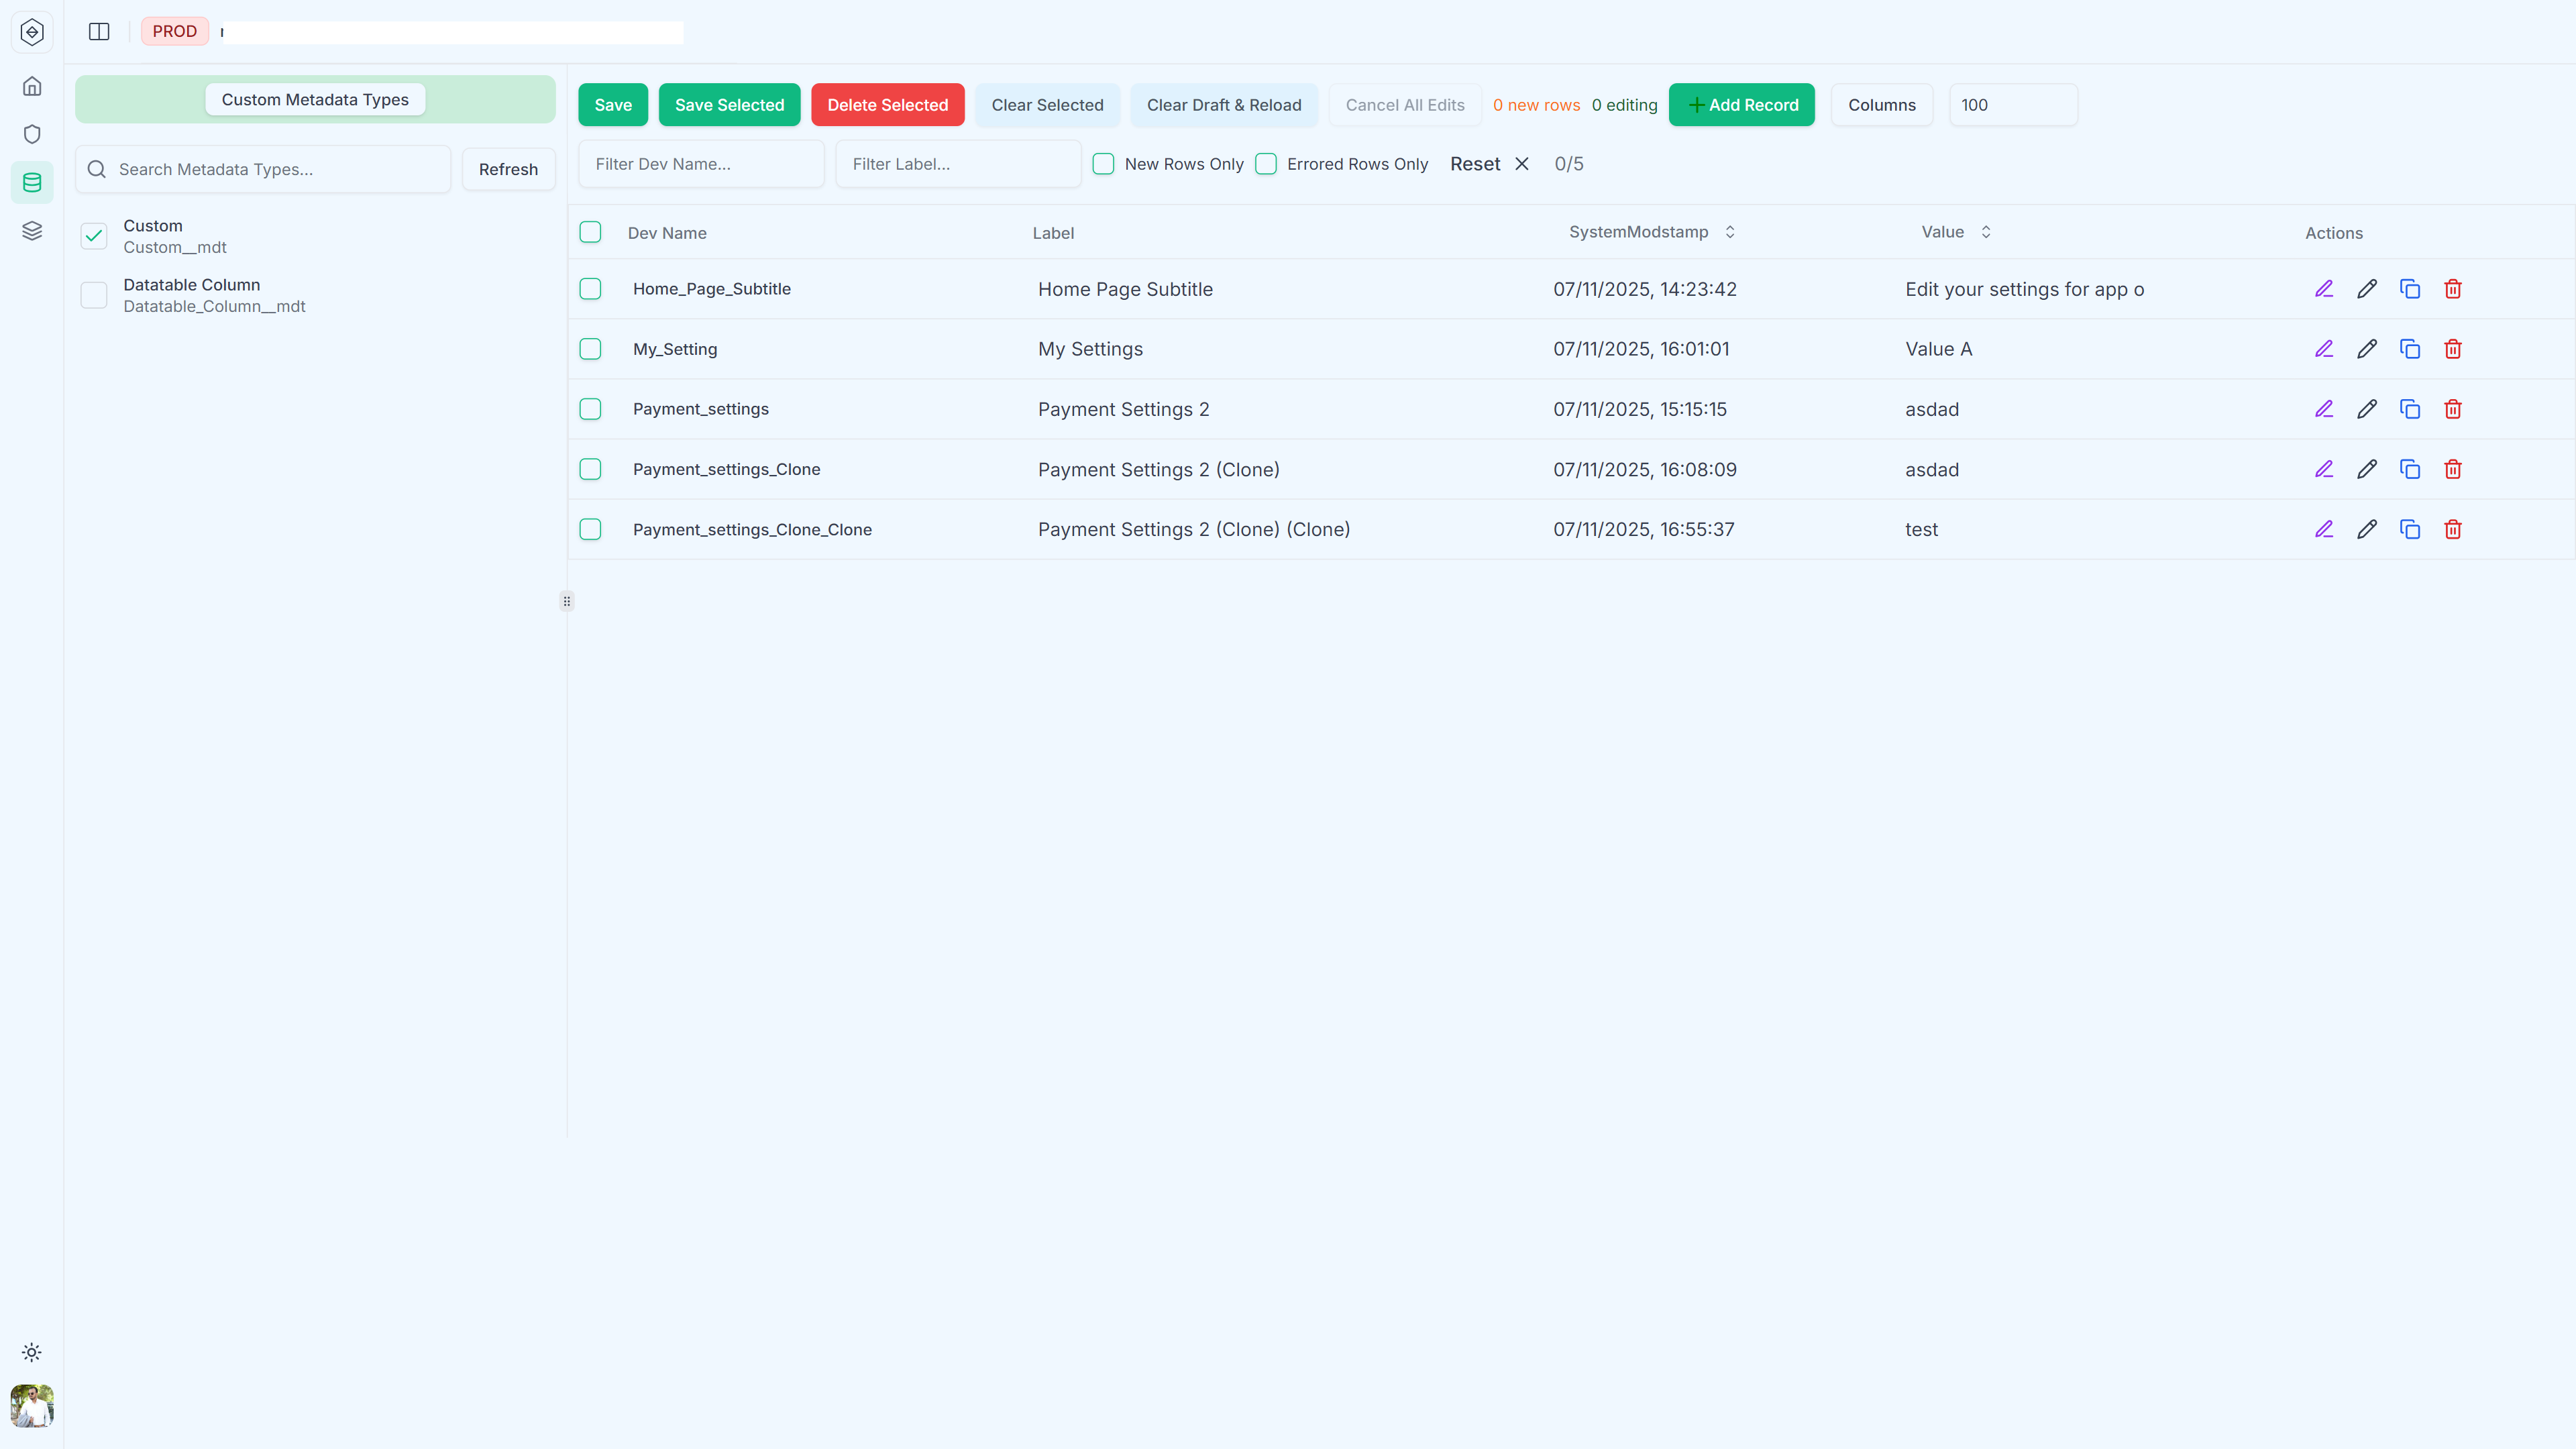Open the Columns picker
Image resolution: width=2576 pixels, height=1449 pixels.
coord(1882,104)
